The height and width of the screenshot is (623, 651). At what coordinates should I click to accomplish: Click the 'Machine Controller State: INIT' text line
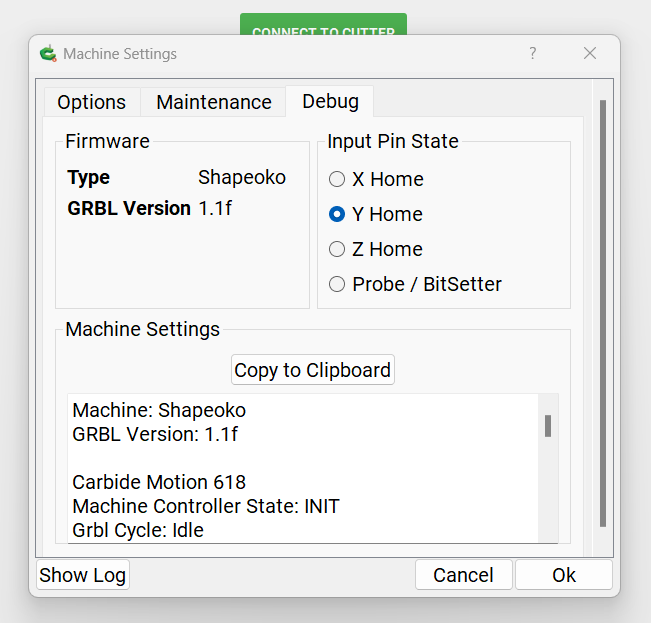pos(206,507)
